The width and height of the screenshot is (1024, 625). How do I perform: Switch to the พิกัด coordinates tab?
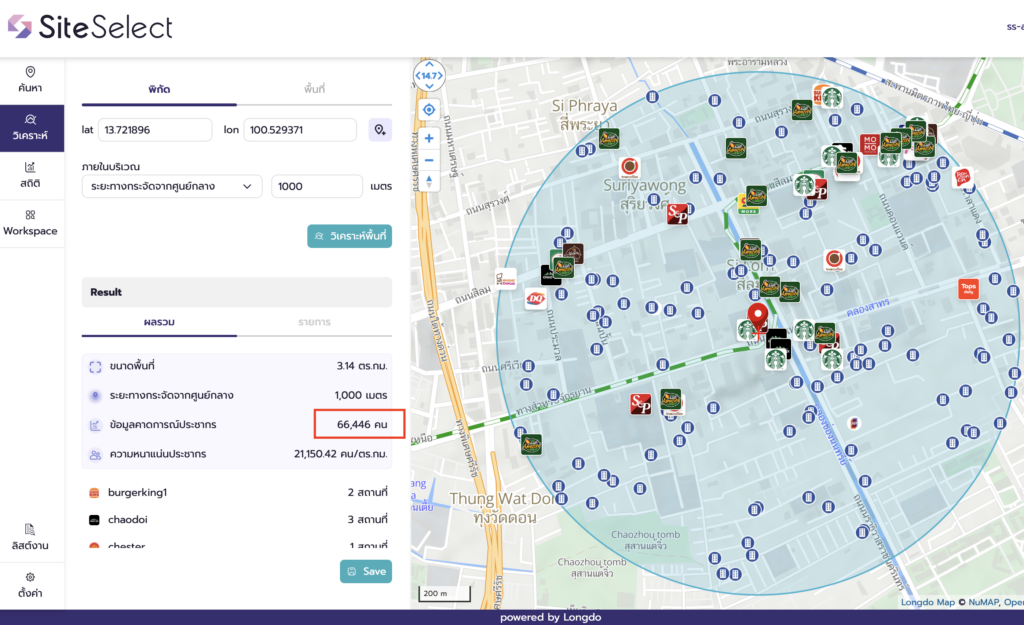[x=159, y=89]
